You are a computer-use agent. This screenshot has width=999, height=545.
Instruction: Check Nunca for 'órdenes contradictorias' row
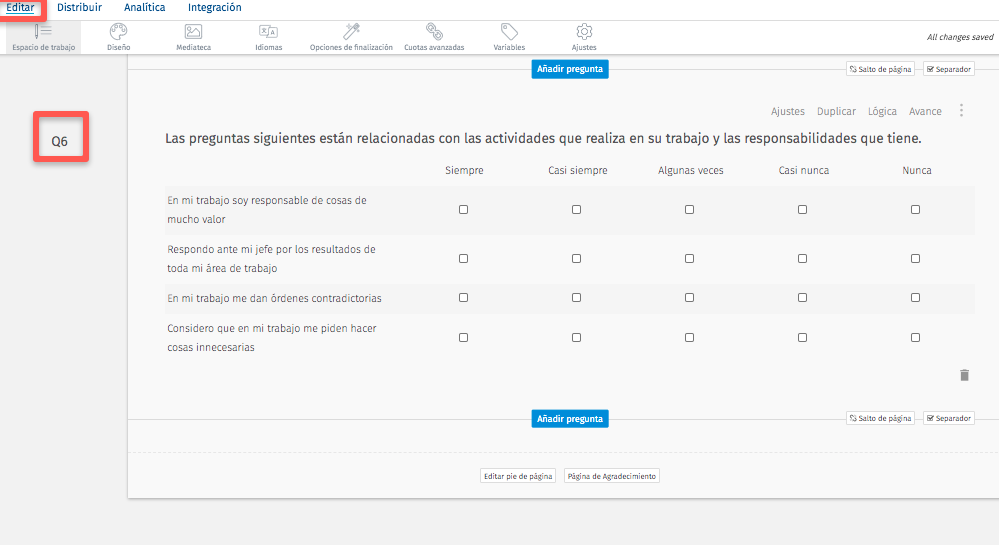point(916,298)
